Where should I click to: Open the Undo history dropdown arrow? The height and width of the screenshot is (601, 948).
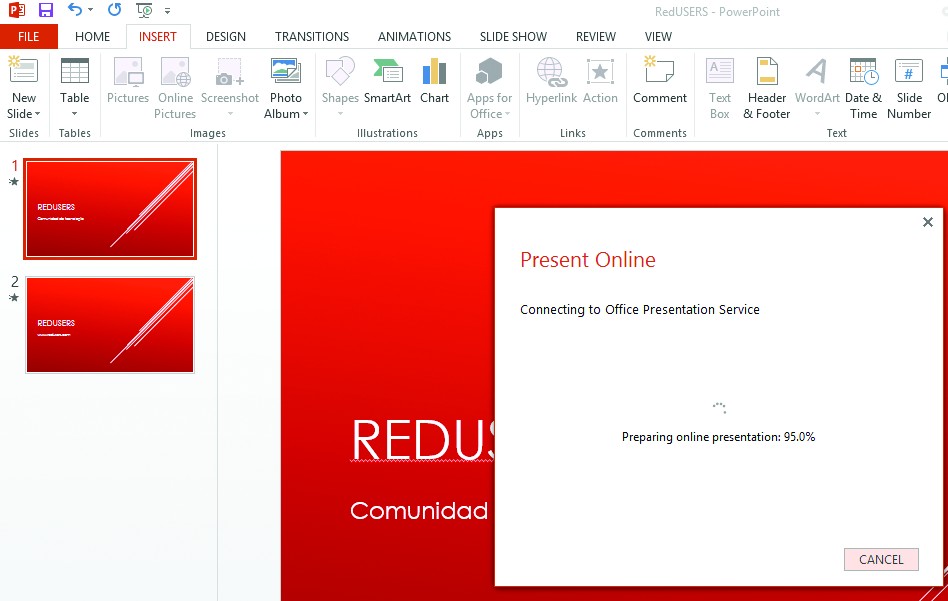tap(90, 10)
